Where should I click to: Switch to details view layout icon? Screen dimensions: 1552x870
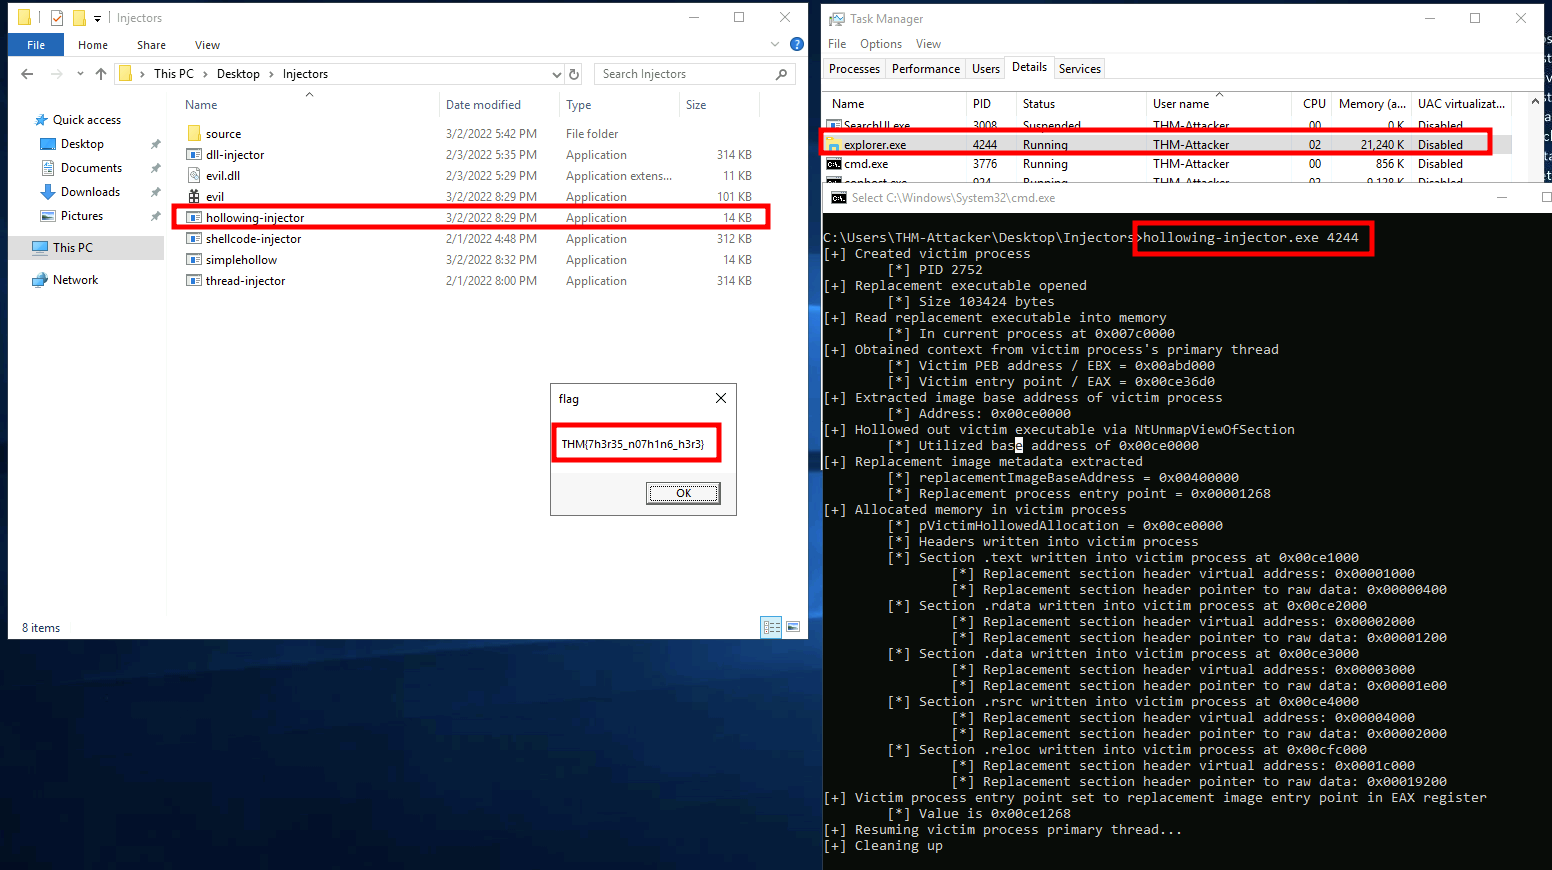point(771,627)
